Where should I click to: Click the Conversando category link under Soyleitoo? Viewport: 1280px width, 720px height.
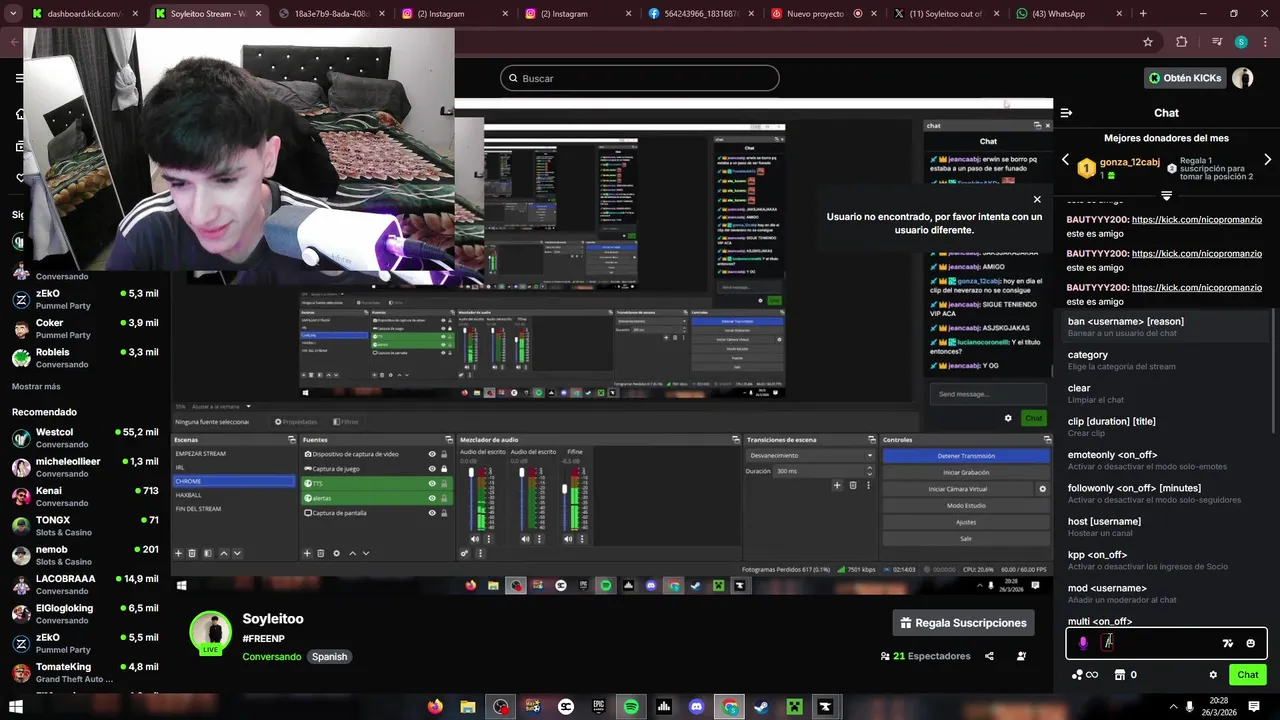[x=271, y=657]
